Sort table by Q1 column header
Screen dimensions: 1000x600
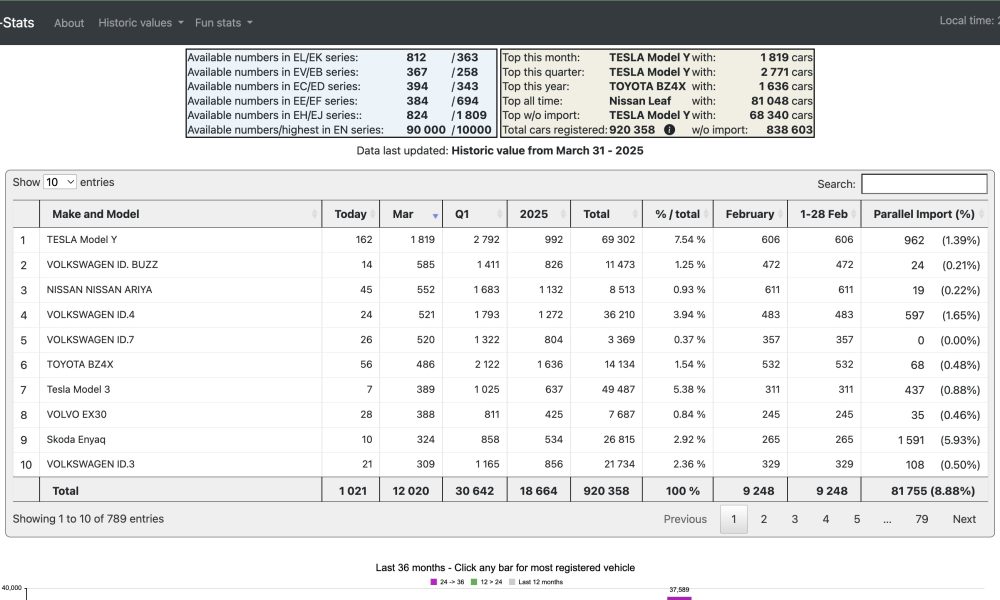pos(474,214)
